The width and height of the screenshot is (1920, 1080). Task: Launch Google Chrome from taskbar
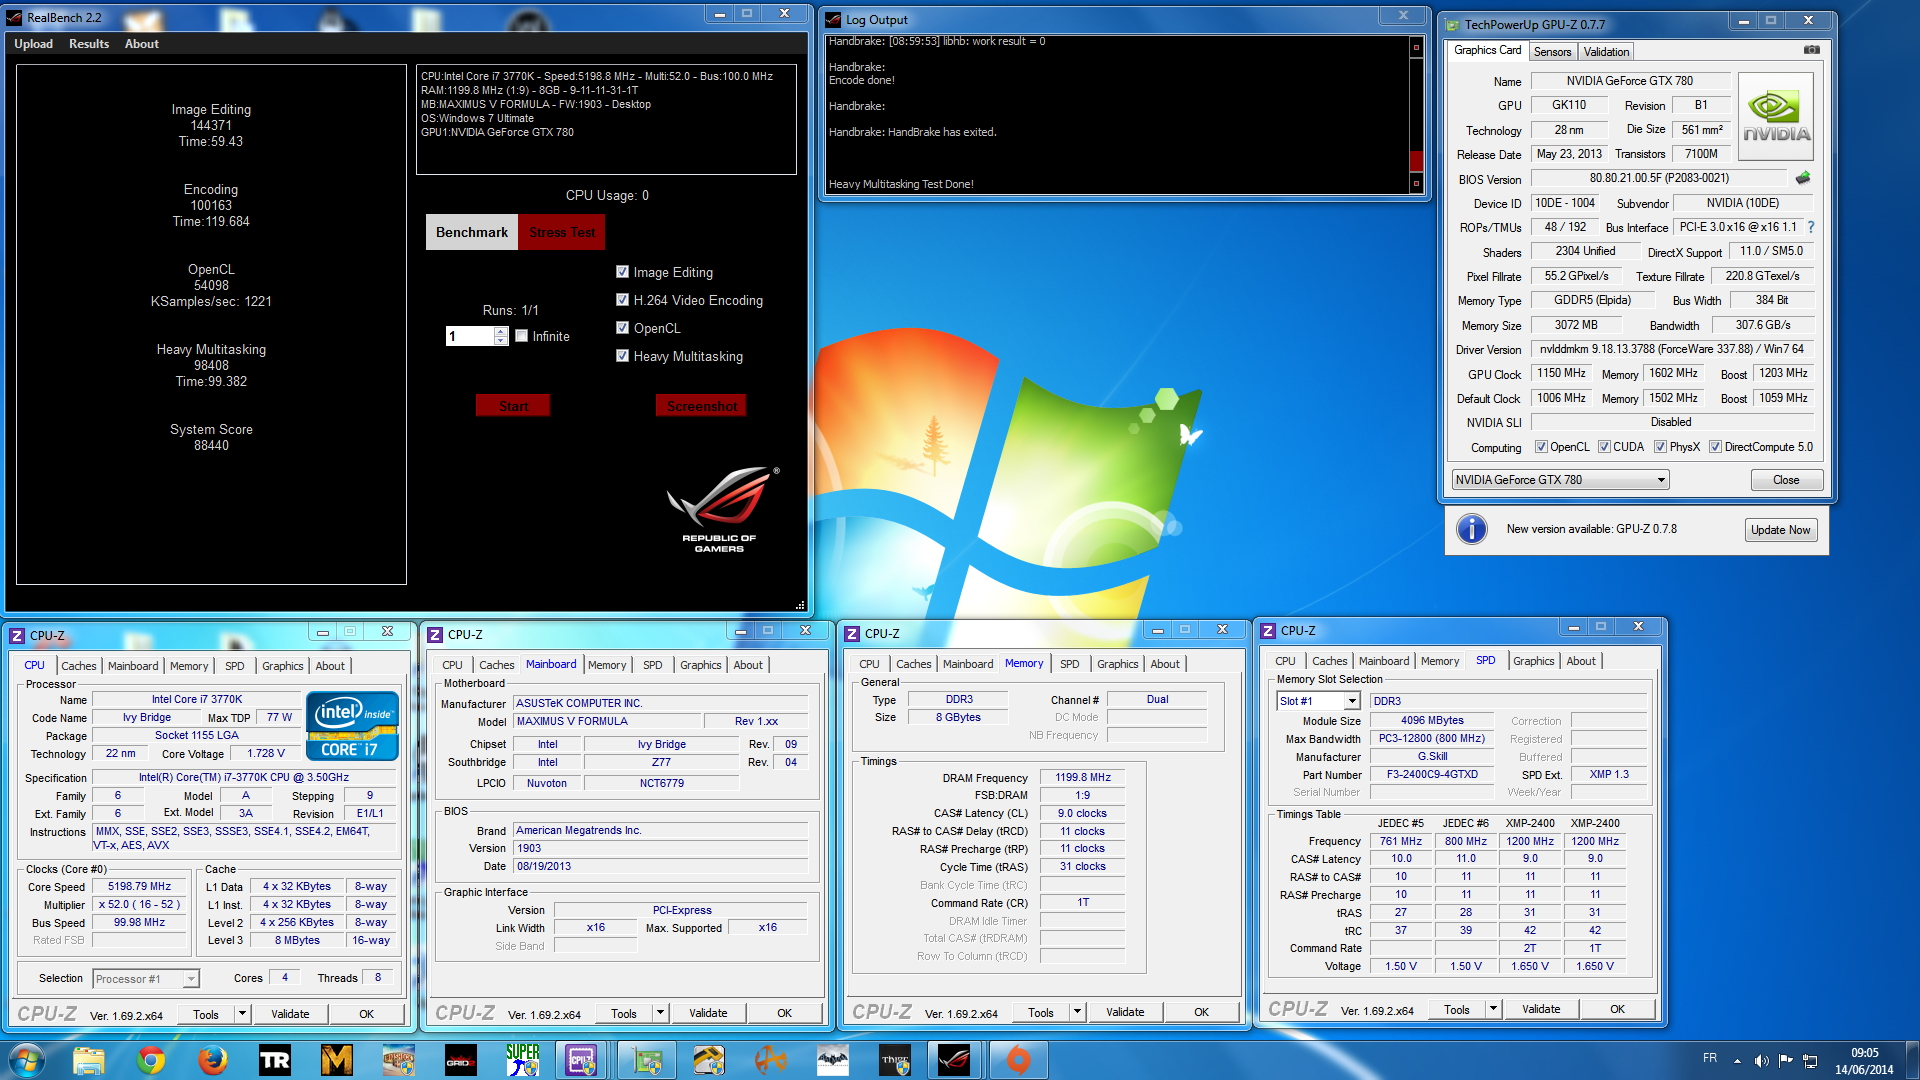tap(151, 1060)
